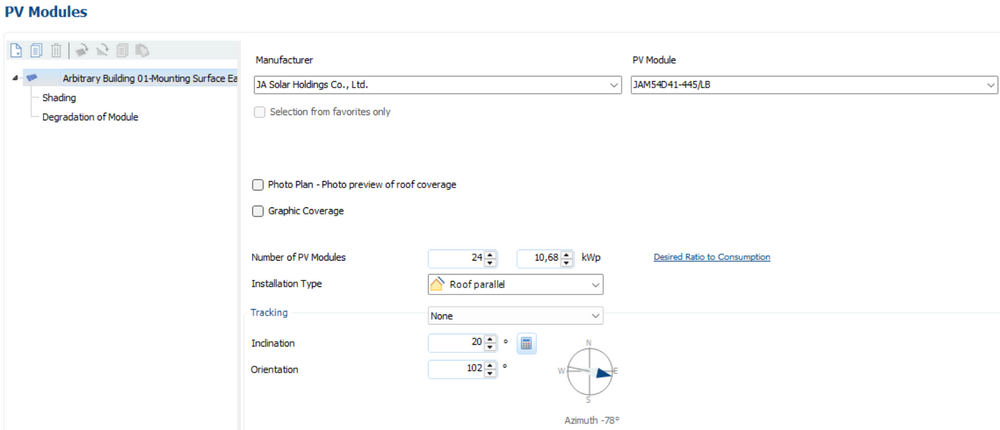
Task: Tick the Graphic Coverage checkbox
Action: click(259, 211)
